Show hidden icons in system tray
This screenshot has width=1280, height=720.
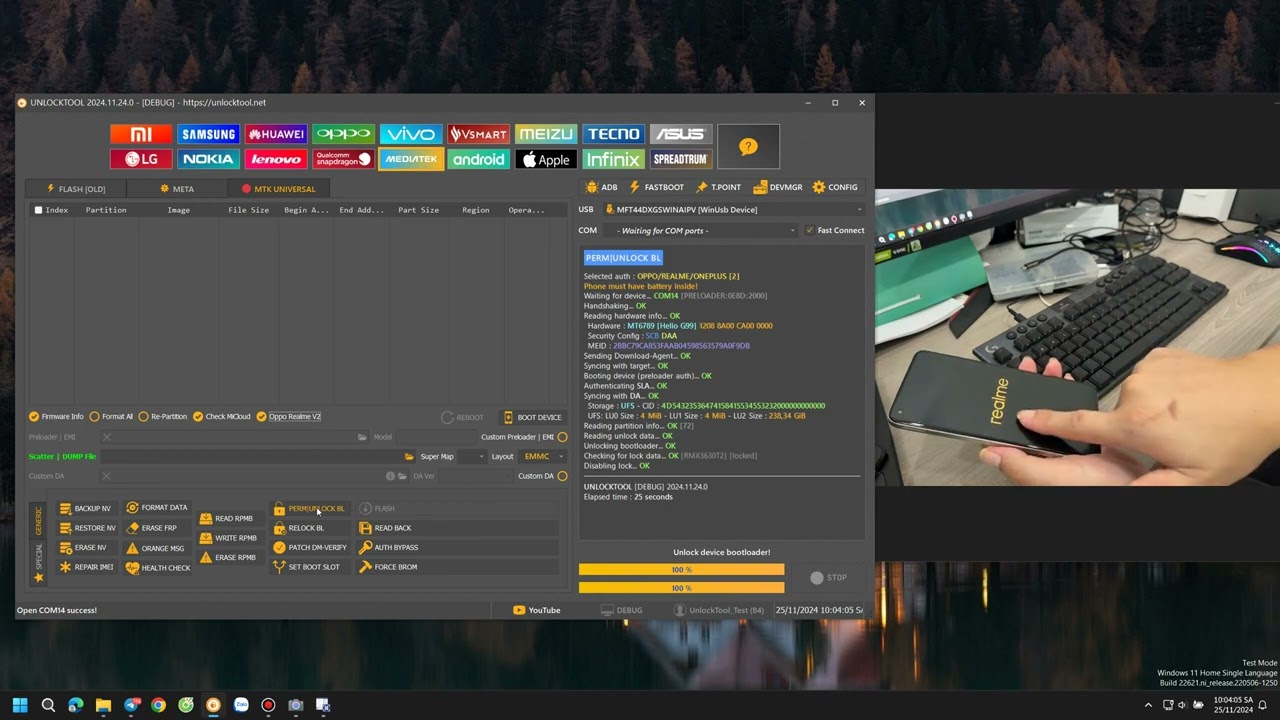pos(1148,705)
